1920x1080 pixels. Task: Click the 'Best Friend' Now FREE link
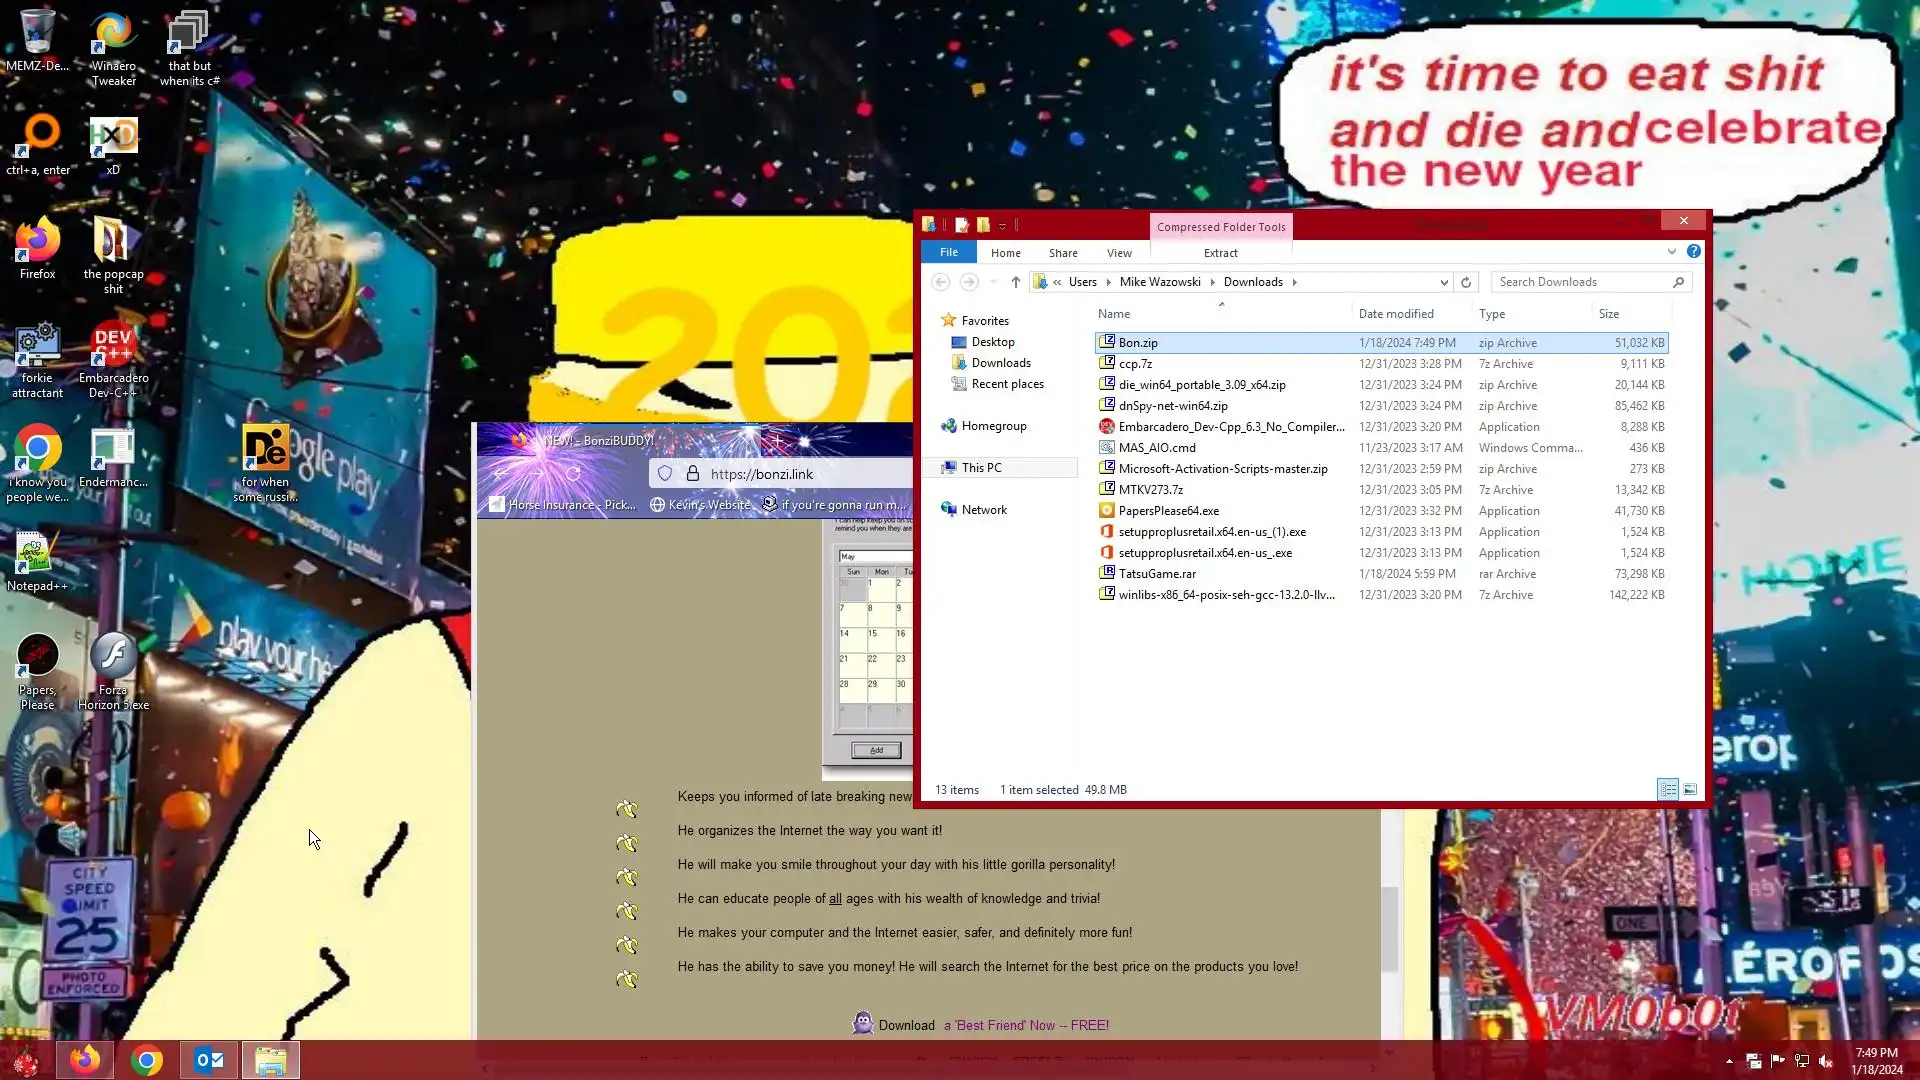[x=1026, y=1025]
